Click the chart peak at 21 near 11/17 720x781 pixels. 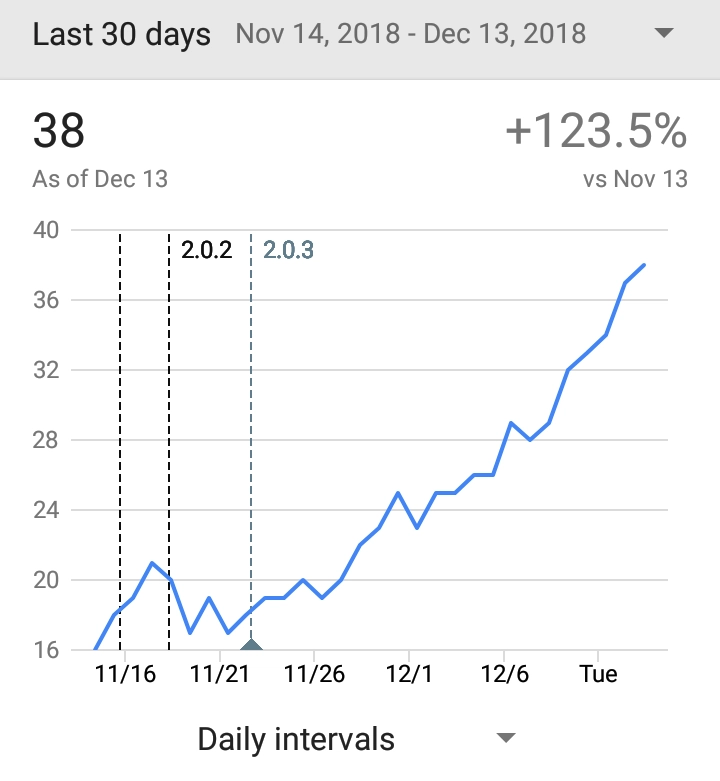pyautogui.click(x=152, y=563)
